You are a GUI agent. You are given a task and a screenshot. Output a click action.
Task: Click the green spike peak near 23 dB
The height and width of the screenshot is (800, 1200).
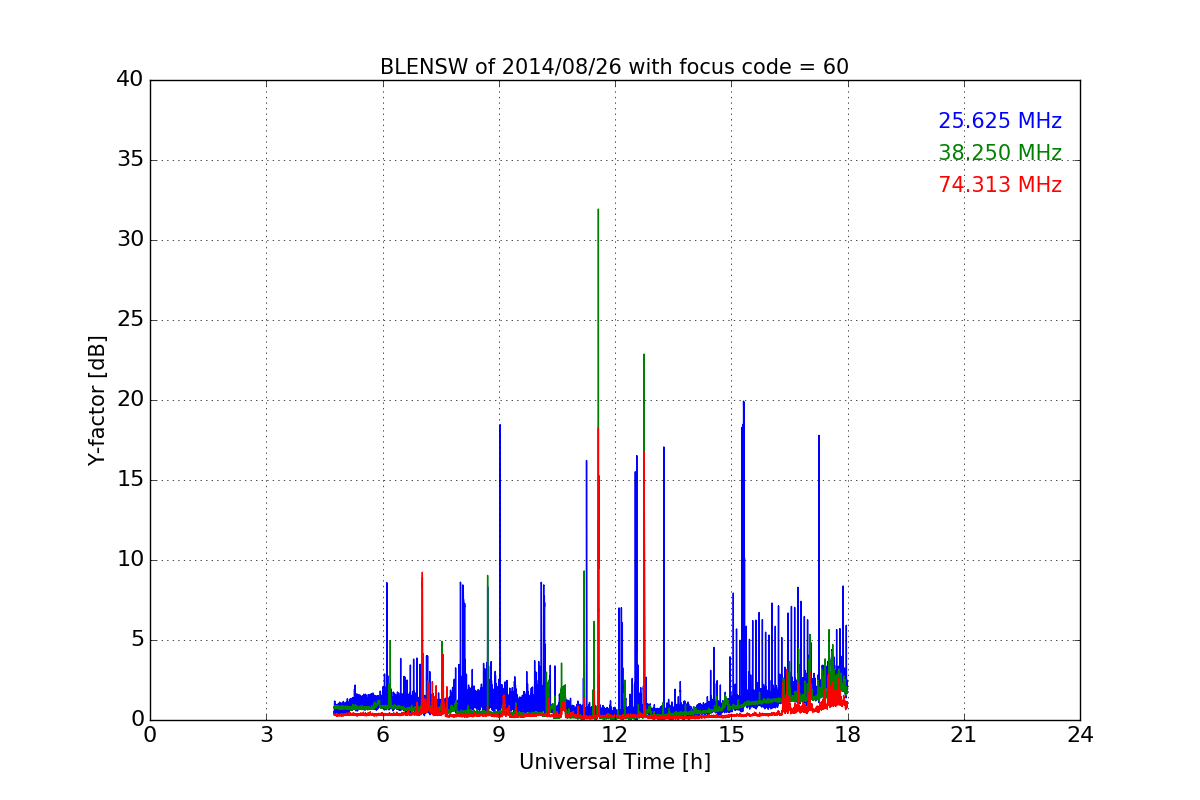point(644,355)
